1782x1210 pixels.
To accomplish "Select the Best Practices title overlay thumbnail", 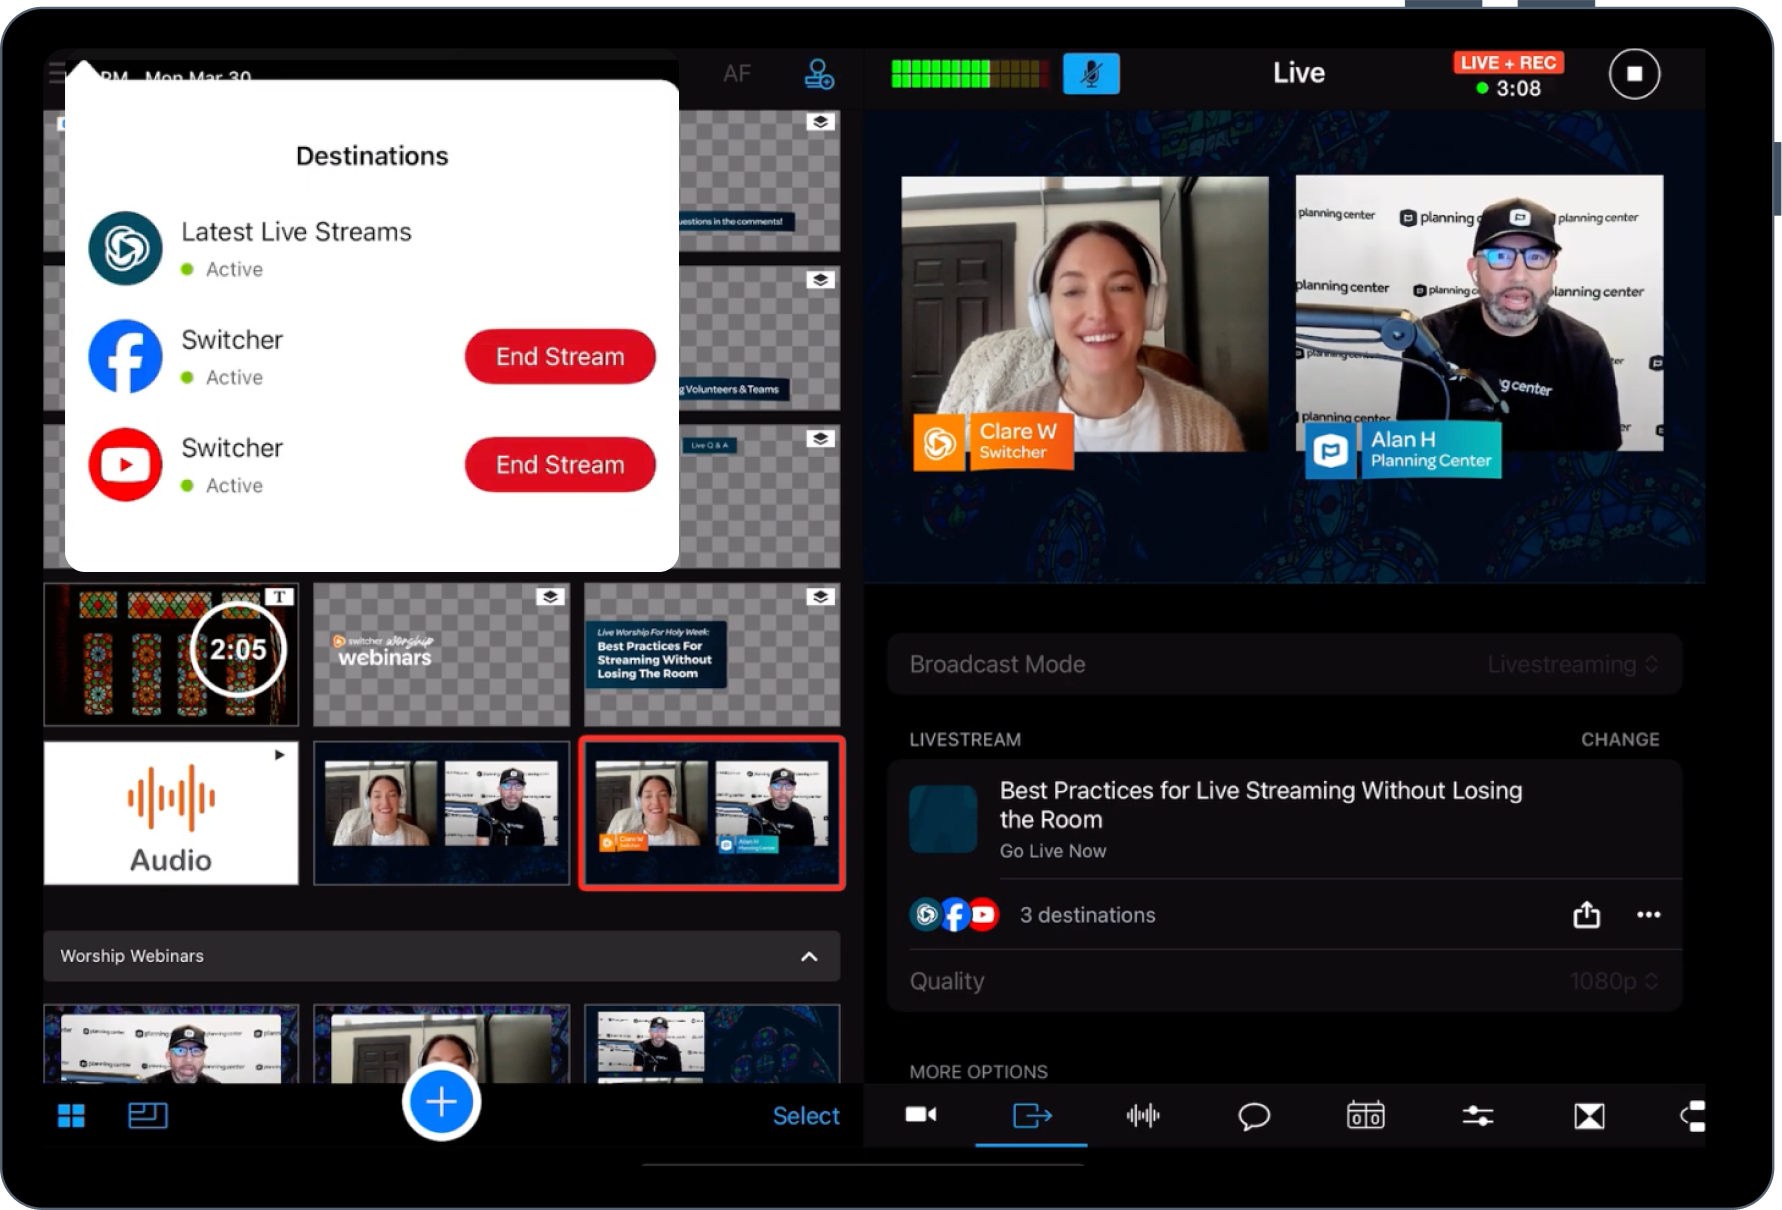I will [x=712, y=655].
